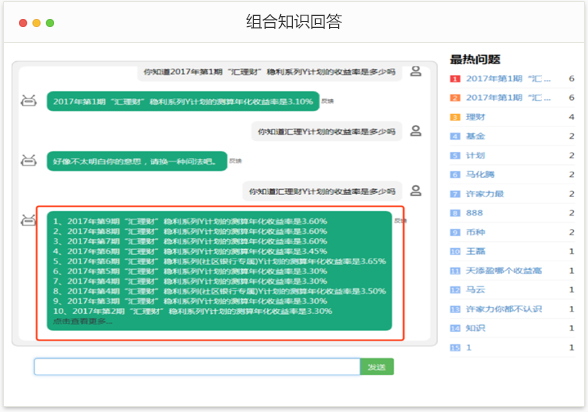The width and height of the screenshot is (588, 412).
Task: Click the user avatar beside 你知道汇理财Y计划的收益率是多少吗
Action: coord(416,190)
